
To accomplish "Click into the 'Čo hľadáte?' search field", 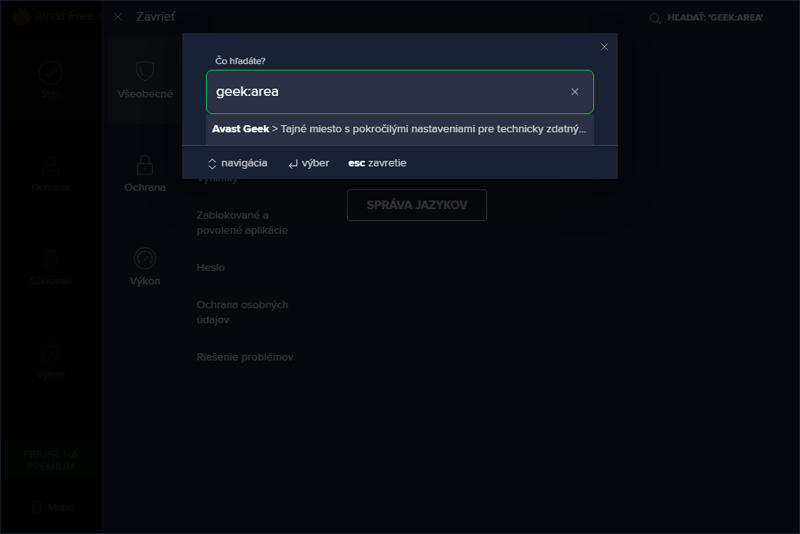I will [399, 92].
